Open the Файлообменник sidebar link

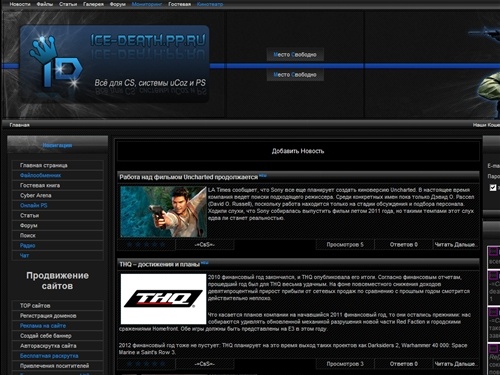pos(58,175)
